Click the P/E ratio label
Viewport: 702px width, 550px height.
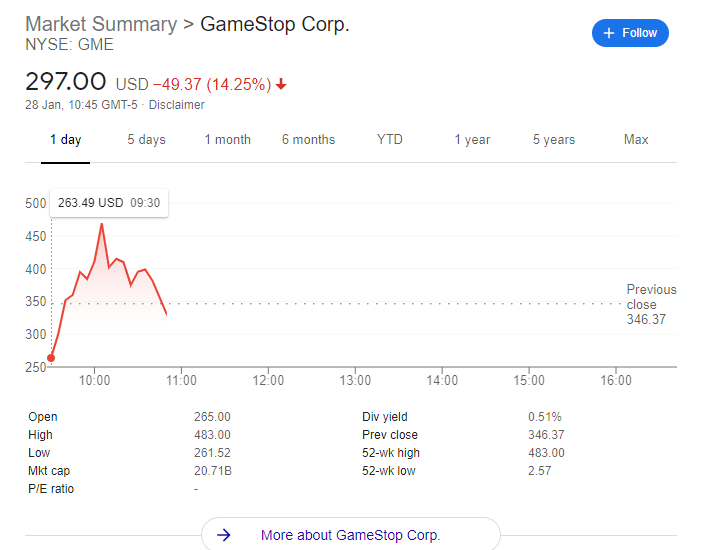point(51,489)
